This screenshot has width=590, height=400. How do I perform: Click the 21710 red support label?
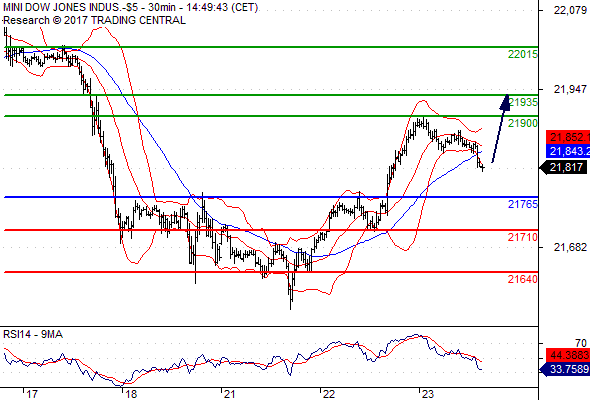(x=523, y=237)
